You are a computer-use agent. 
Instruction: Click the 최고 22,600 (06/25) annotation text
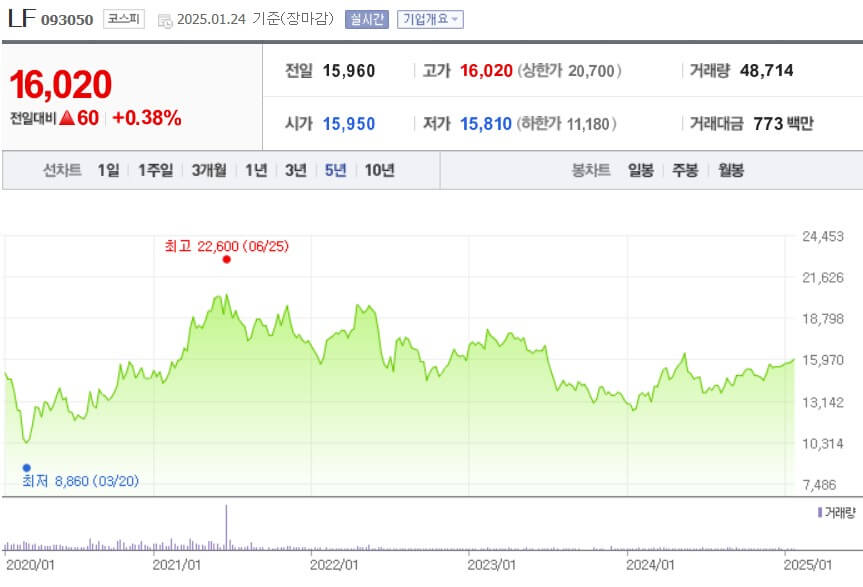point(227,246)
